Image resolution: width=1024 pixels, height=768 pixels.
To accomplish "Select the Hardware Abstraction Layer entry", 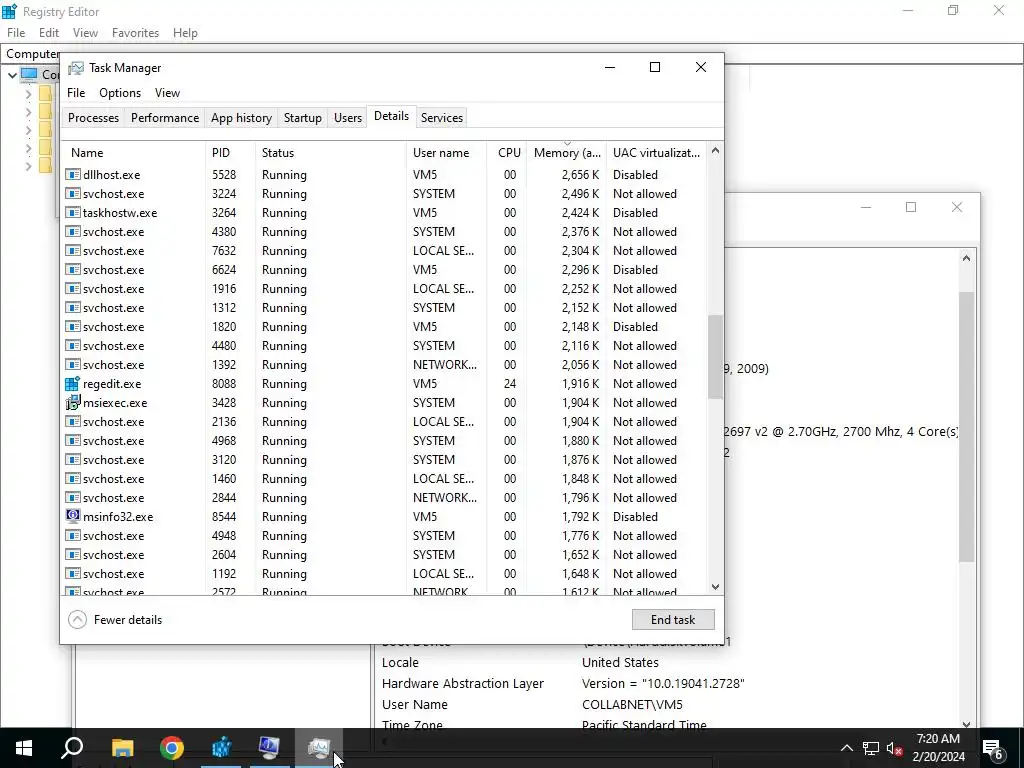I will click(x=462, y=683).
